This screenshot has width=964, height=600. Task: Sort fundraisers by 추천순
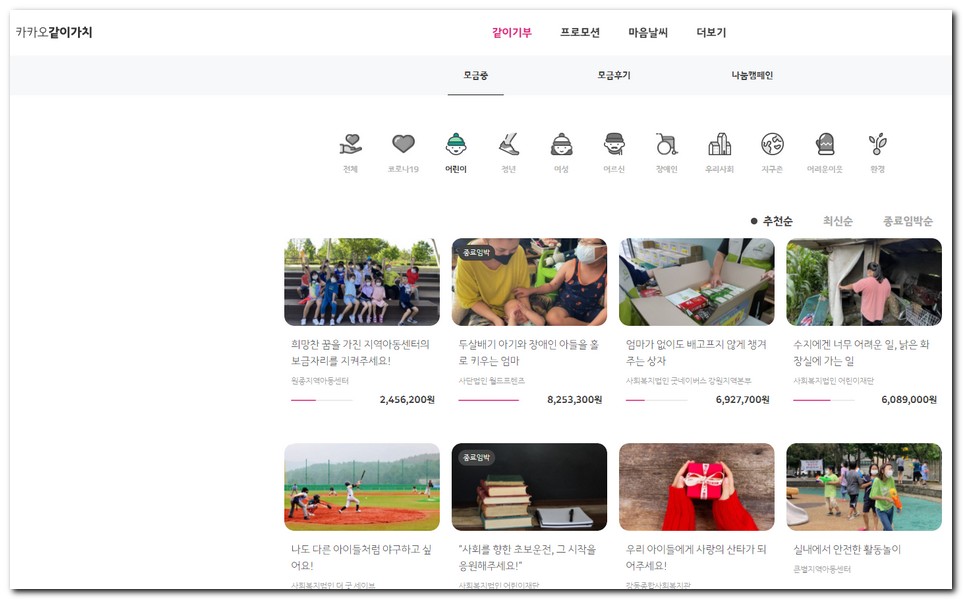coord(777,221)
